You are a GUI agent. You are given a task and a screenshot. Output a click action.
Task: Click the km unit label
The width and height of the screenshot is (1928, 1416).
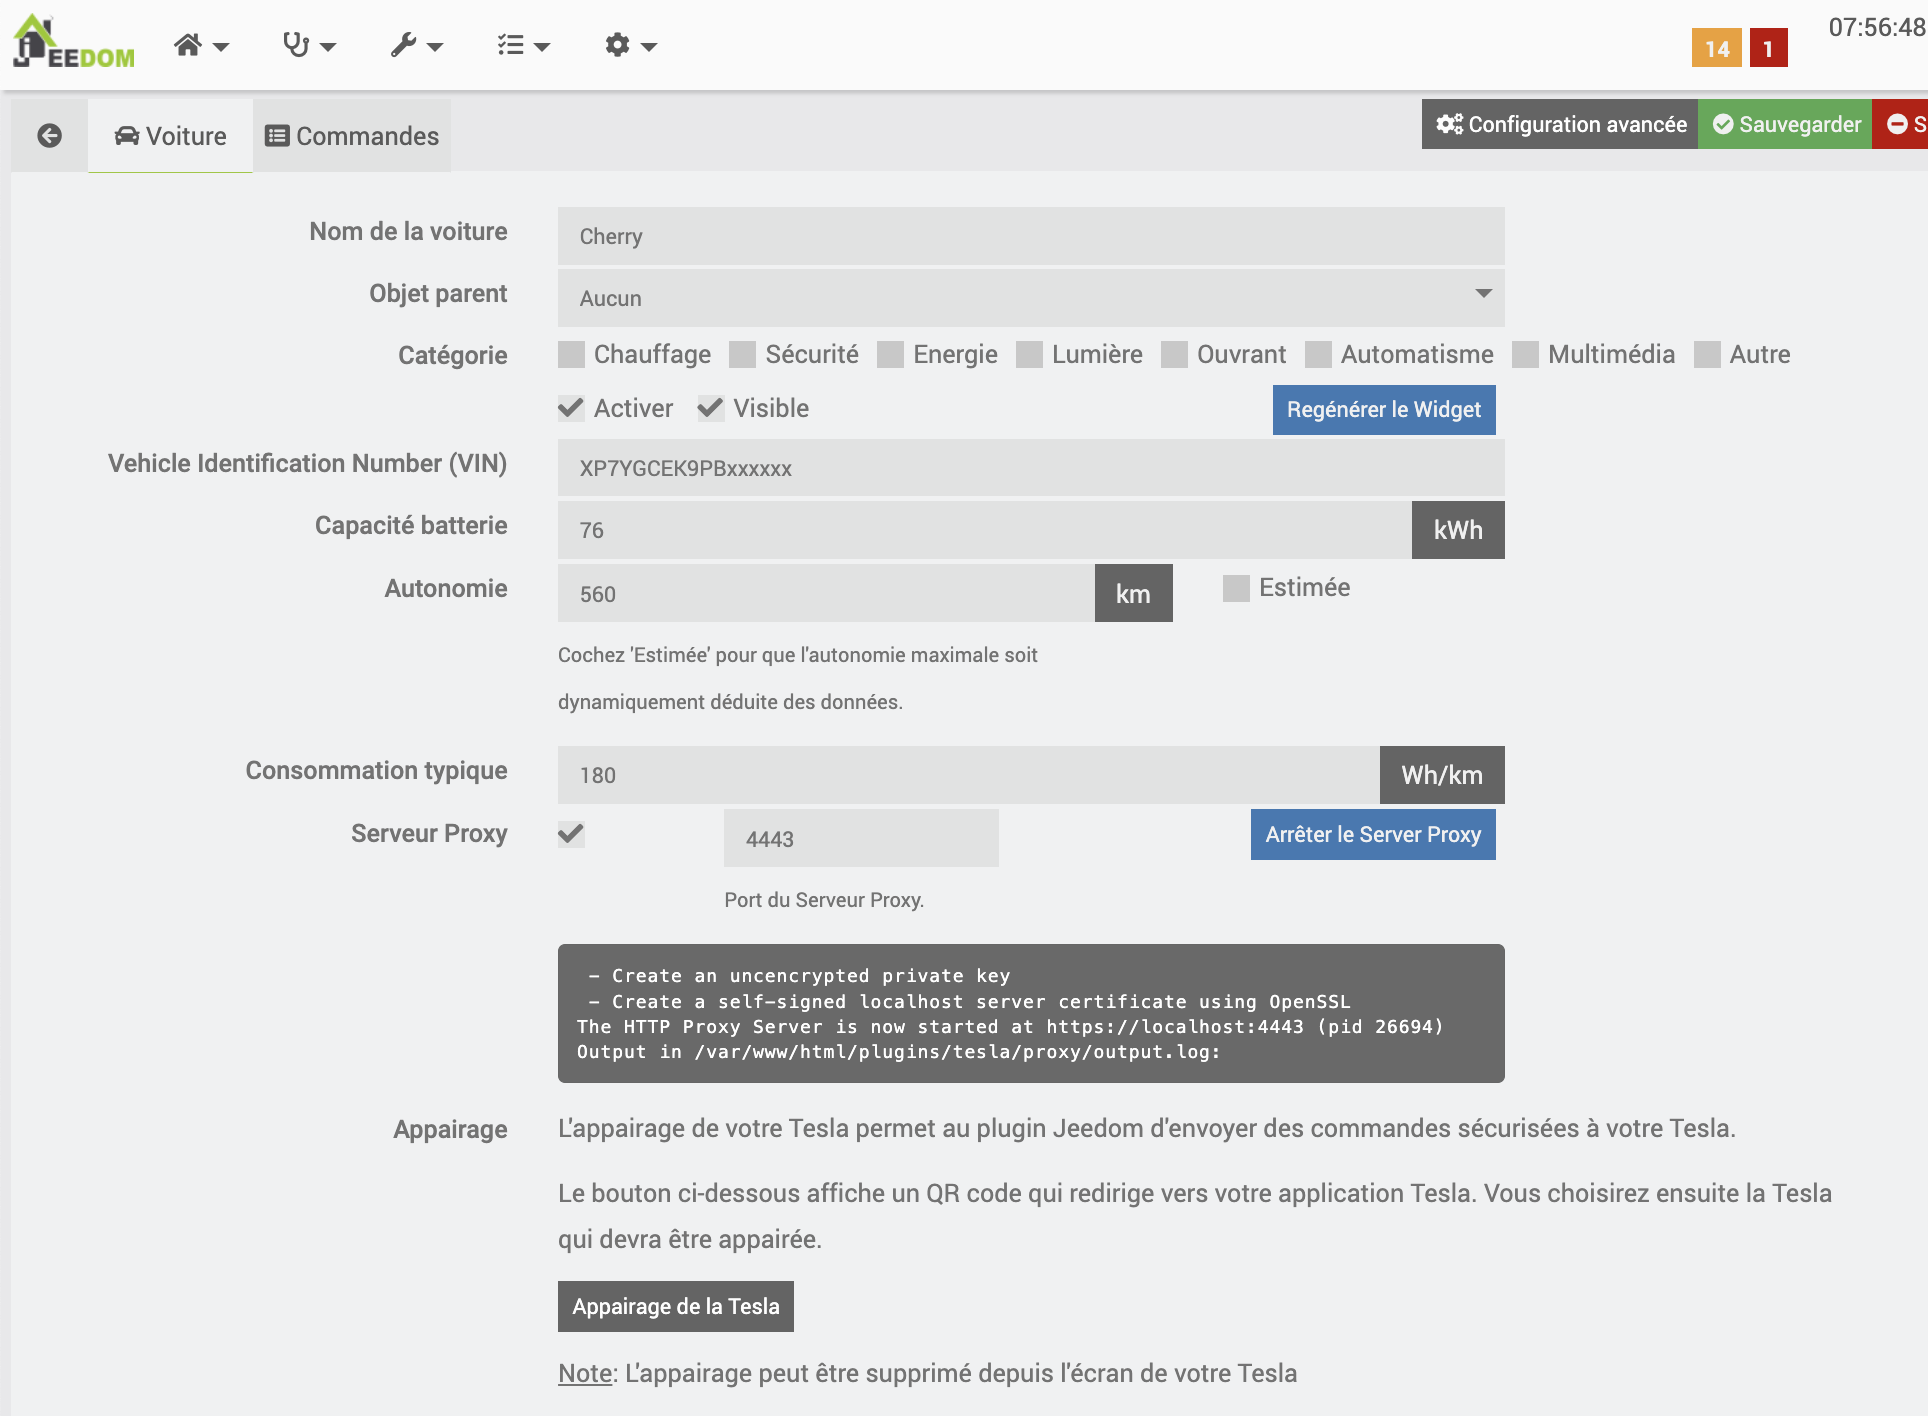pyautogui.click(x=1133, y=593)
